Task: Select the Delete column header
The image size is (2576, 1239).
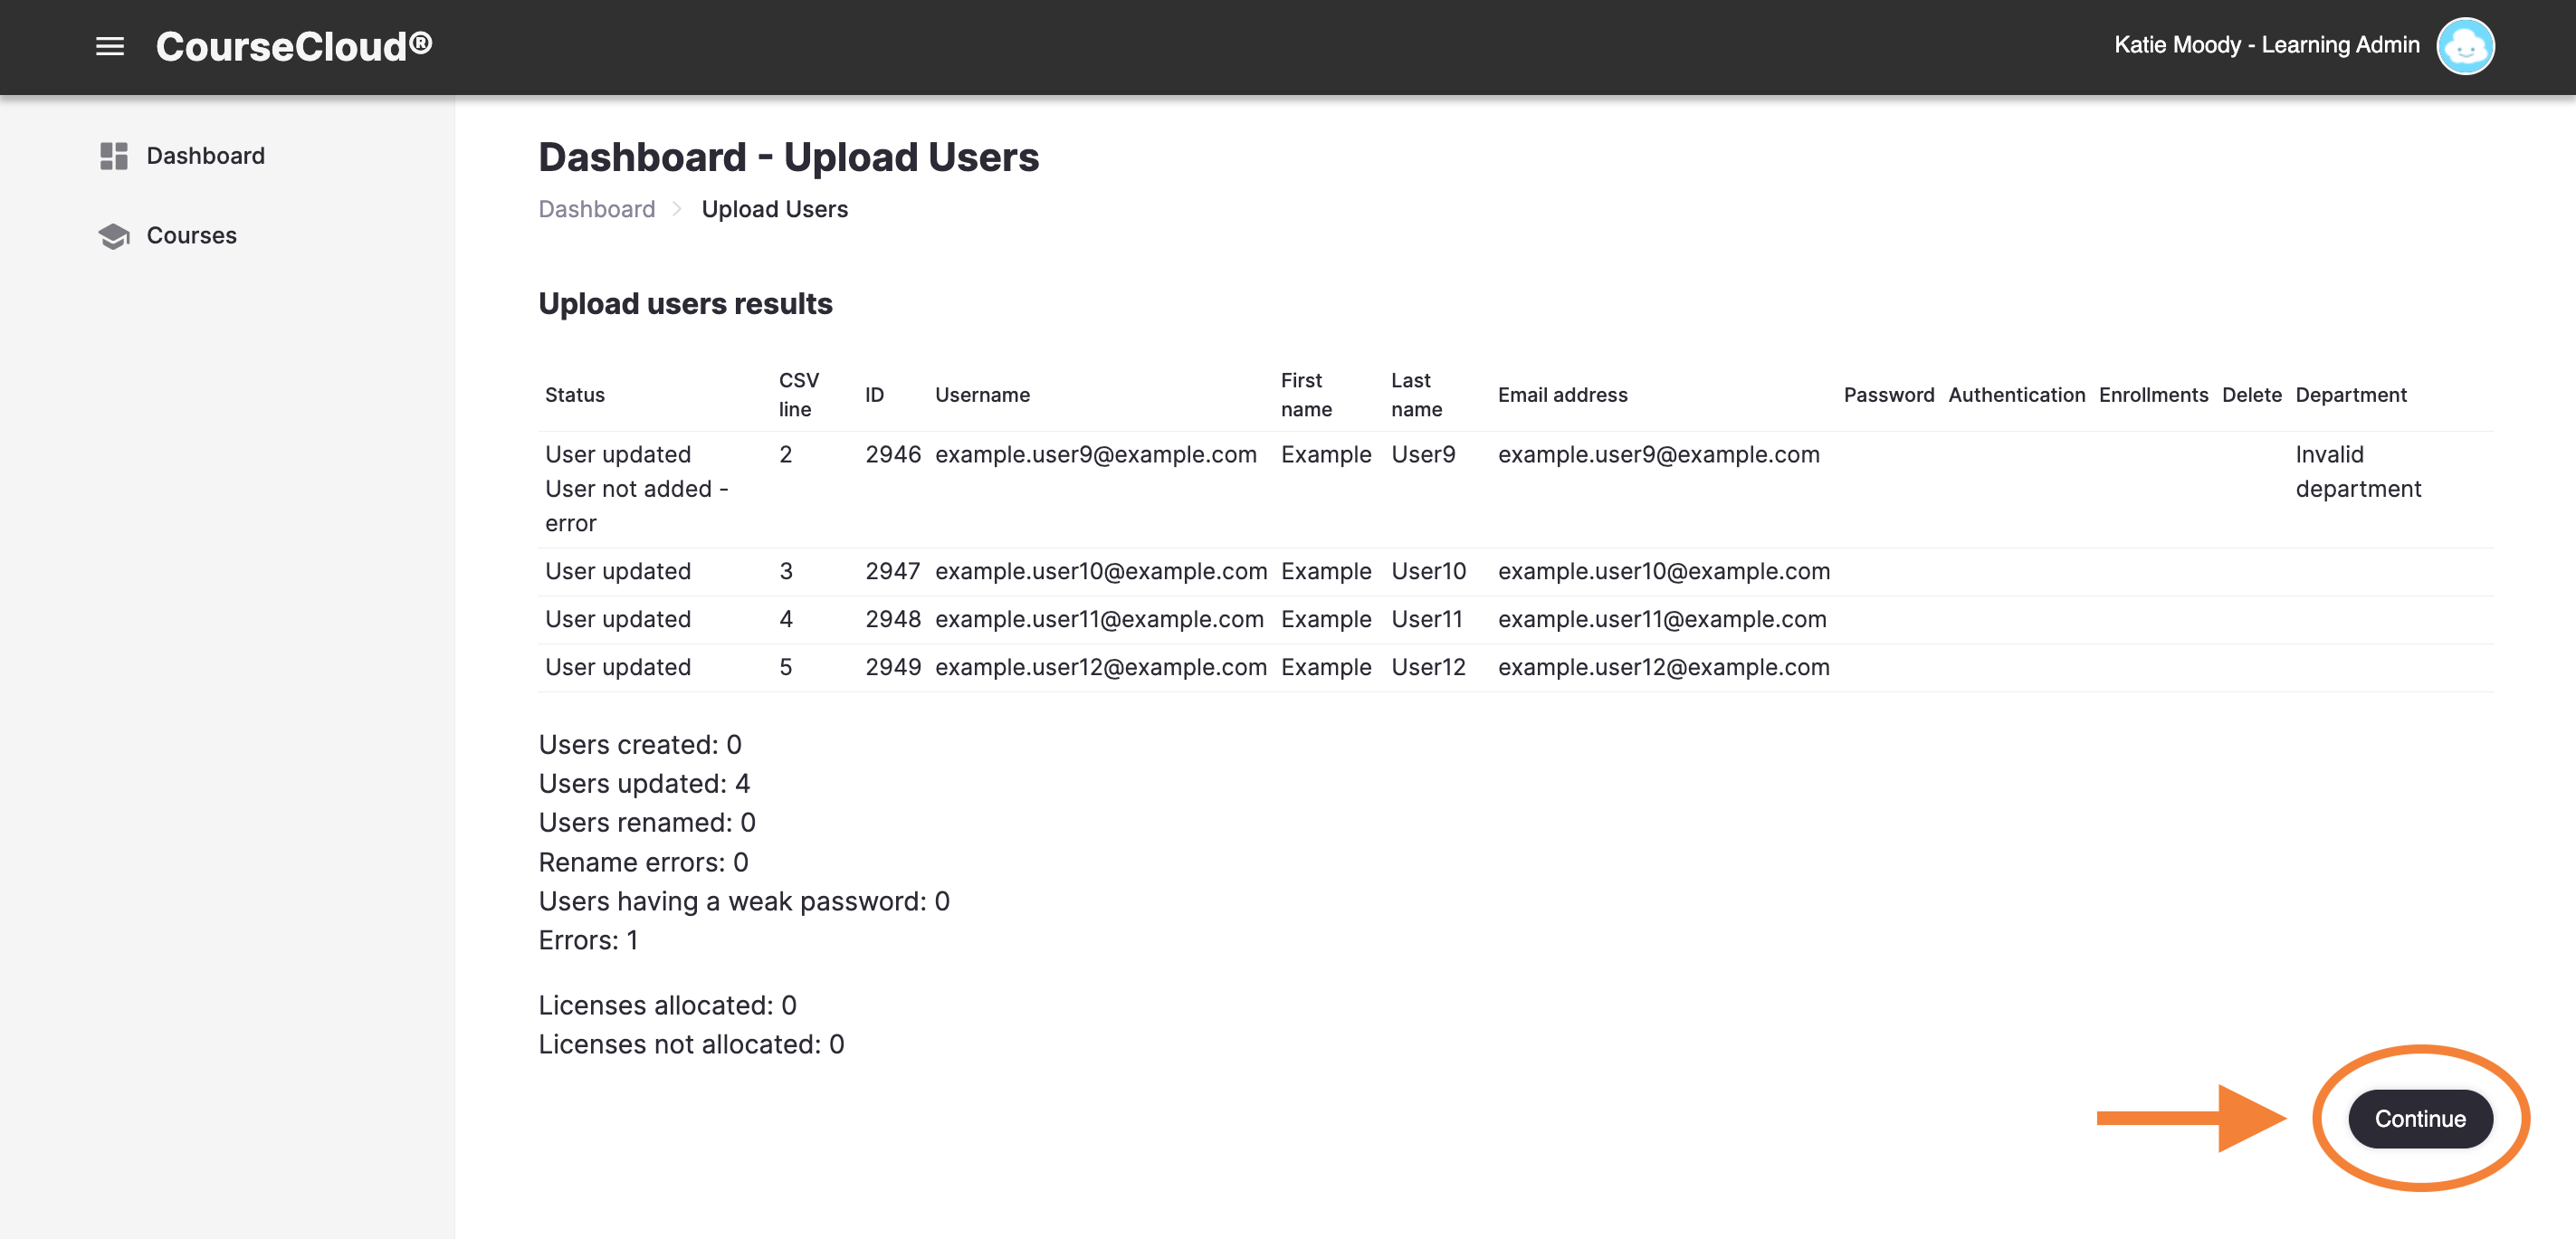Action: pos(2251,395)
